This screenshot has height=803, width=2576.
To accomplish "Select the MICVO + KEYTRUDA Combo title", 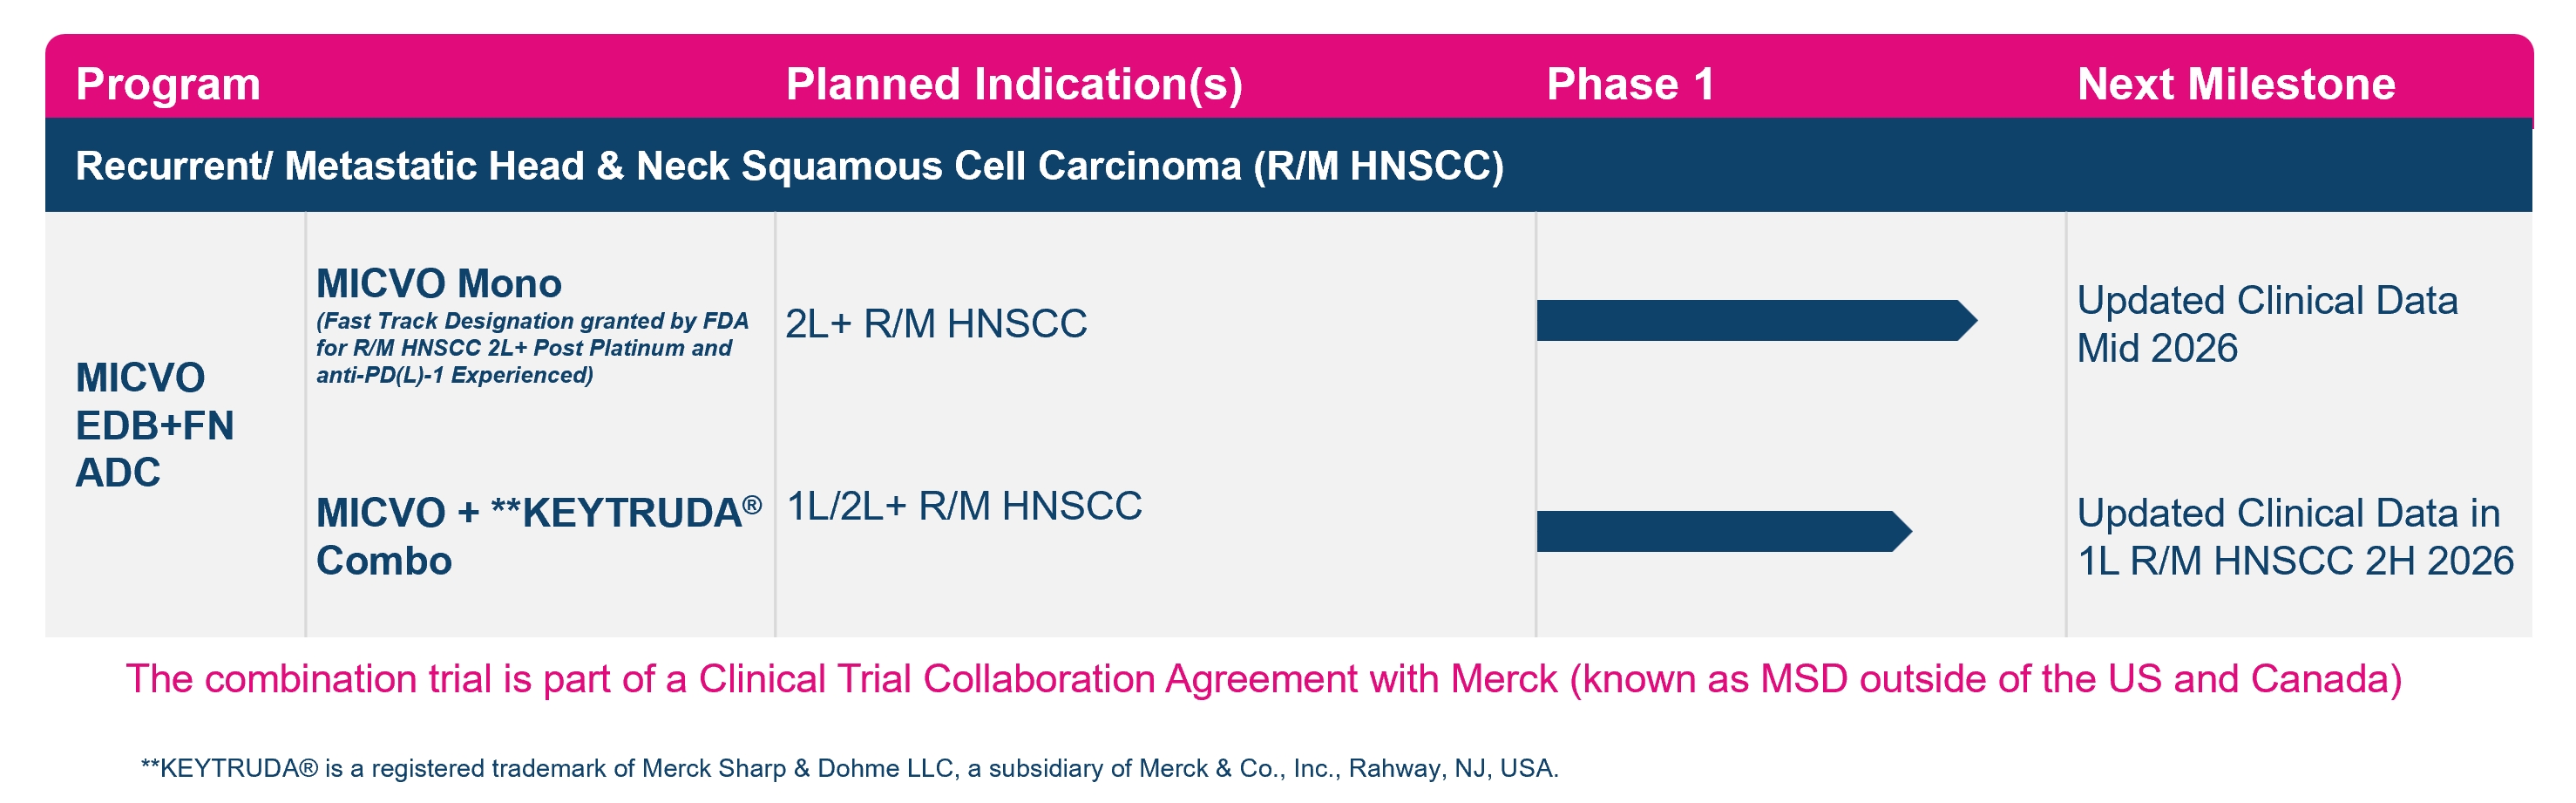I will 539,537.
